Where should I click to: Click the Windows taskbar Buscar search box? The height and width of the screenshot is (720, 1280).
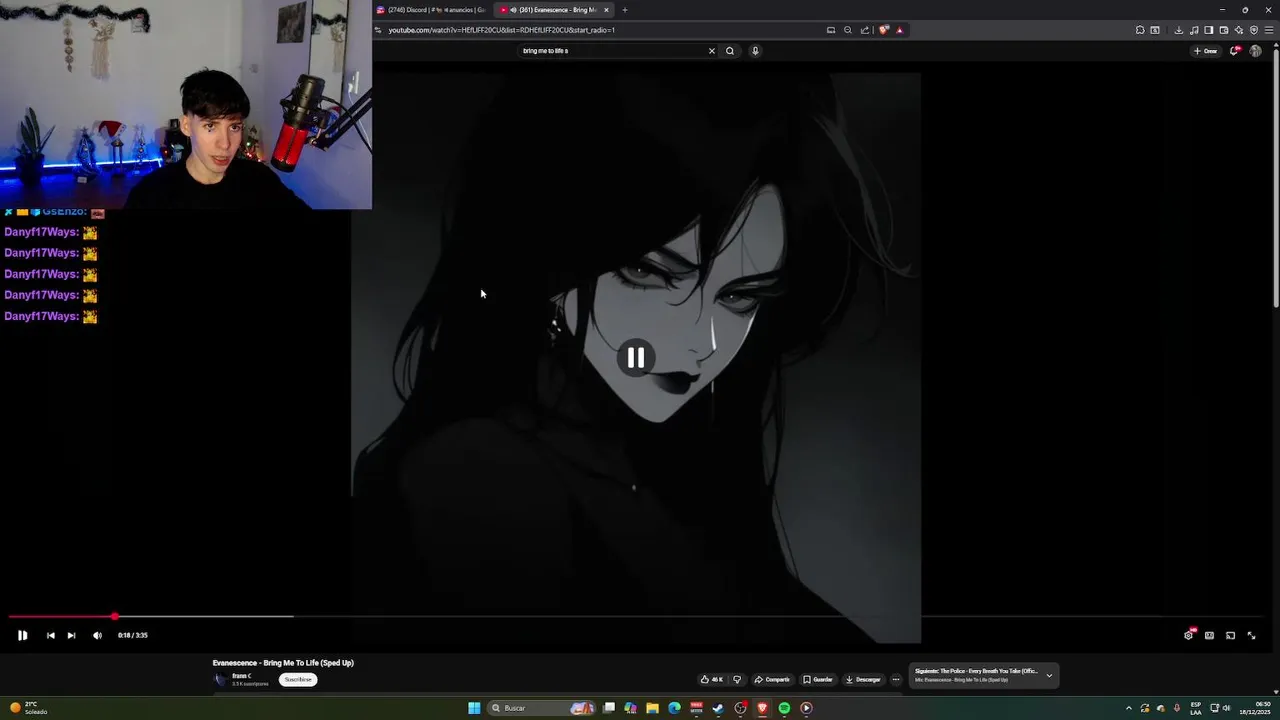point(541,708)
